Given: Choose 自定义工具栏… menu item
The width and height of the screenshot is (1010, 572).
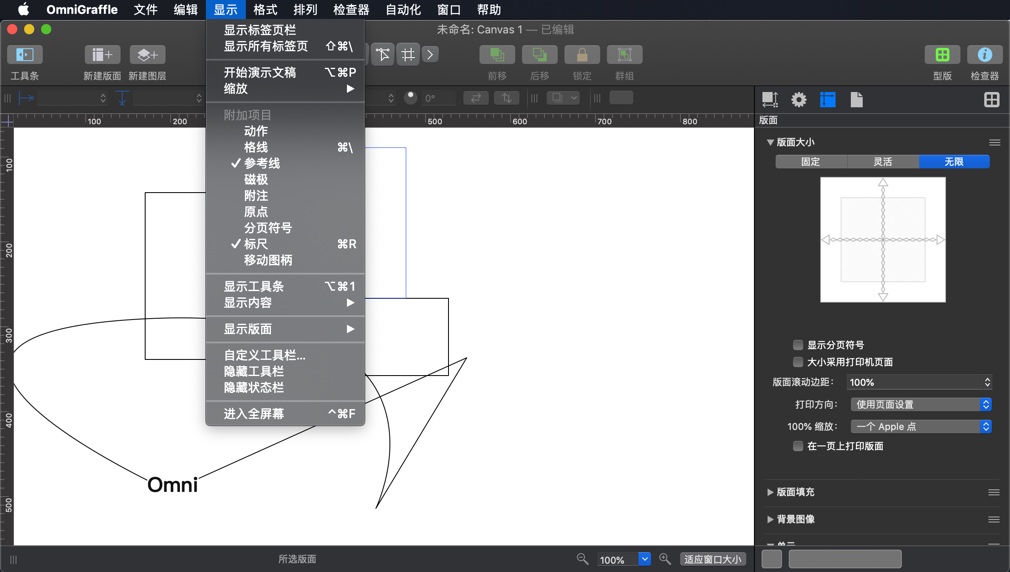Looking at the screenshot, I should click(285, 356).
